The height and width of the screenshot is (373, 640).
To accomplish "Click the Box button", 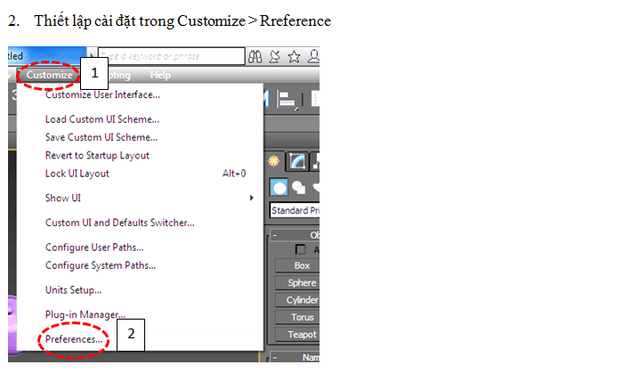I will [298, 265].
